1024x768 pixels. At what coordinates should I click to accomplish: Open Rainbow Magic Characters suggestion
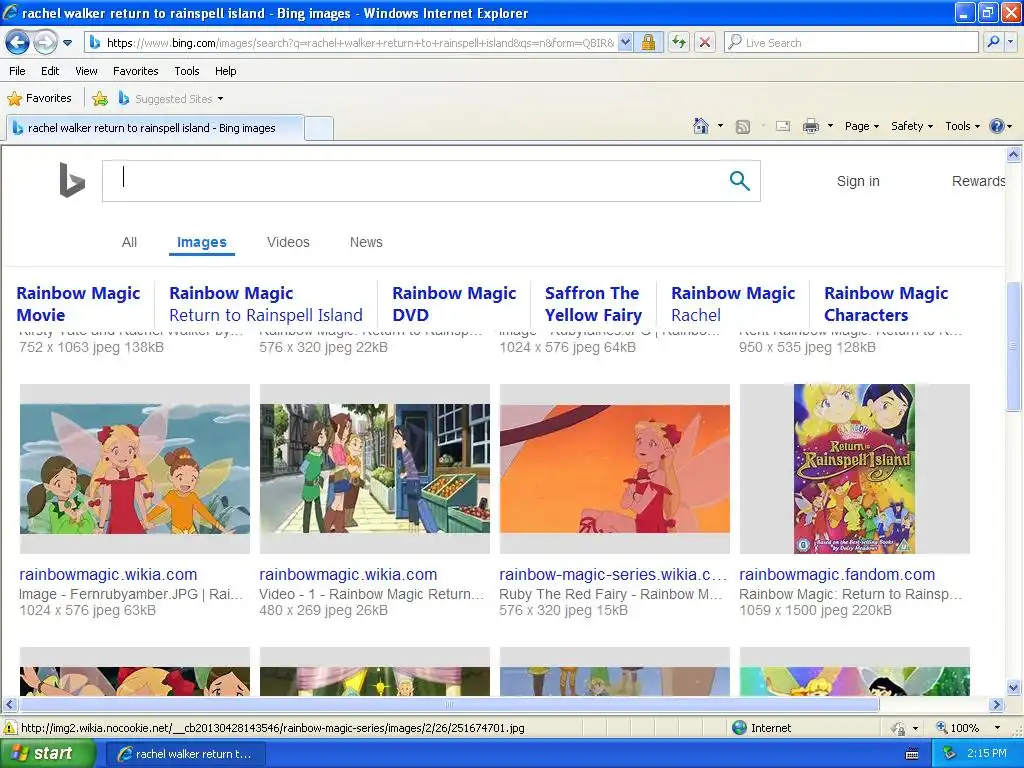(886, 304)
